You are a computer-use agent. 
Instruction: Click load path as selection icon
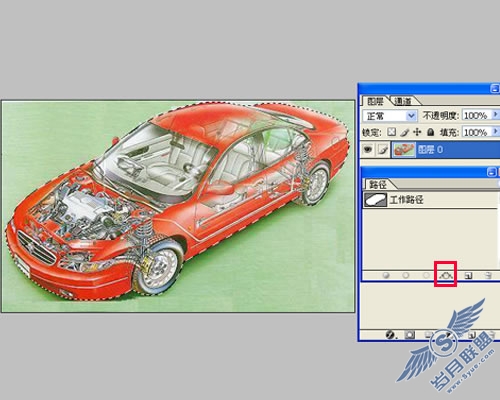pyautogui.click(x=426, y=275)
